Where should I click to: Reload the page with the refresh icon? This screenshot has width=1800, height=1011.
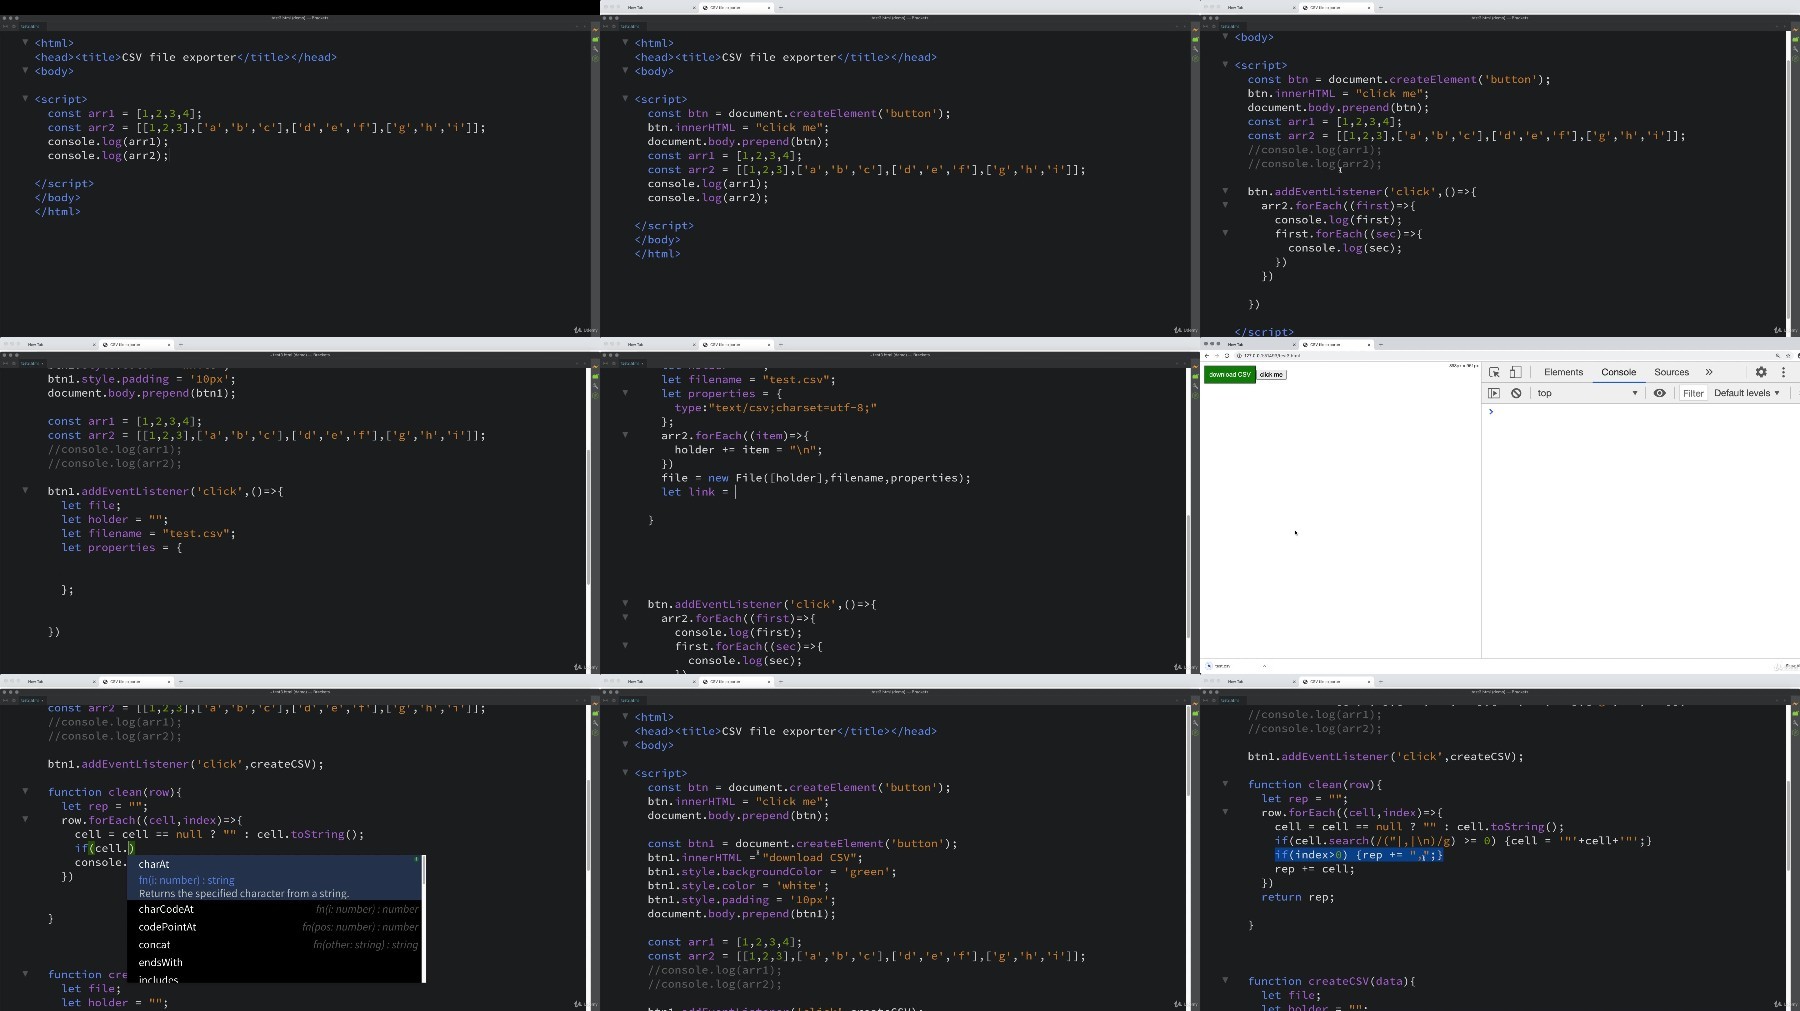[1227, 356]
